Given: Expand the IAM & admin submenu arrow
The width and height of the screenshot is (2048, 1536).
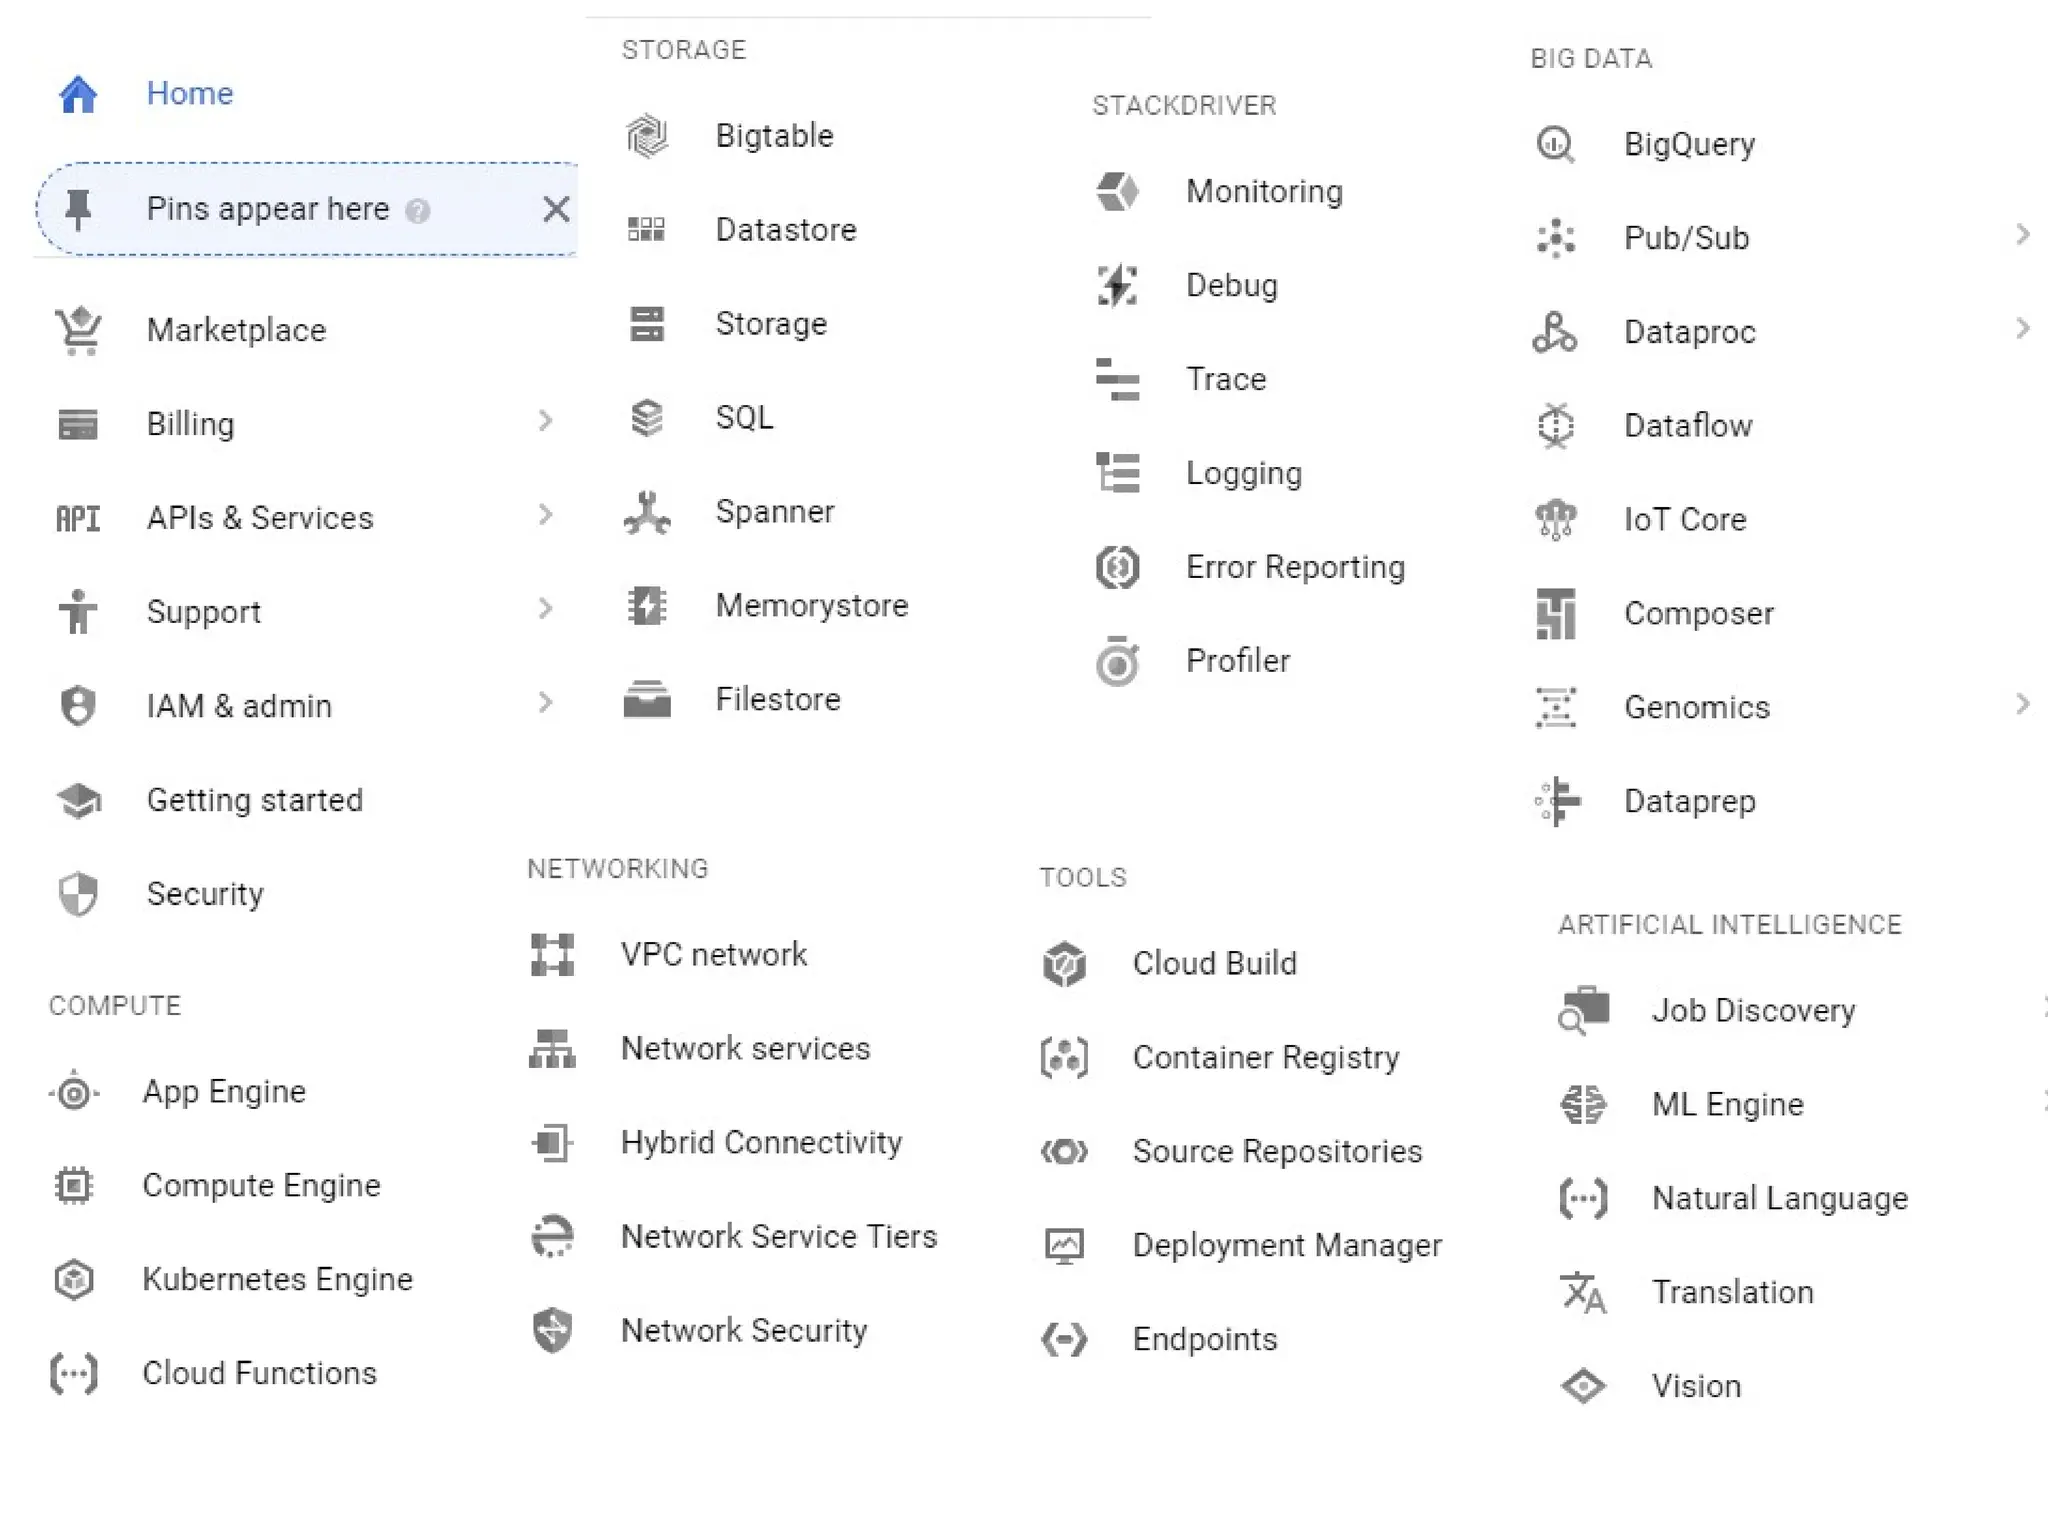Looking at the screenshot, I should point(545,703).
